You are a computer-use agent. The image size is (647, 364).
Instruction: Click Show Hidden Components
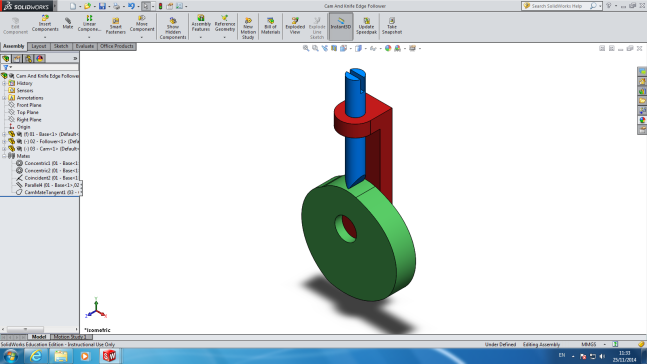coord(173,28)
